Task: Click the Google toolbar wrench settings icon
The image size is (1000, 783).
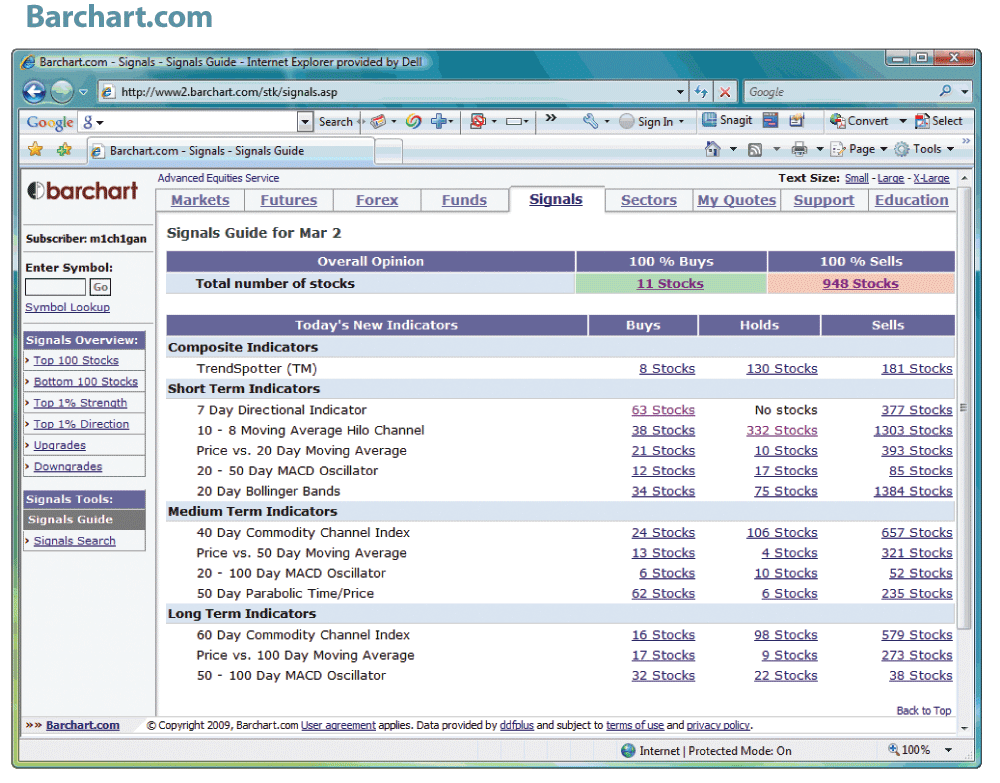Action: 590,121
